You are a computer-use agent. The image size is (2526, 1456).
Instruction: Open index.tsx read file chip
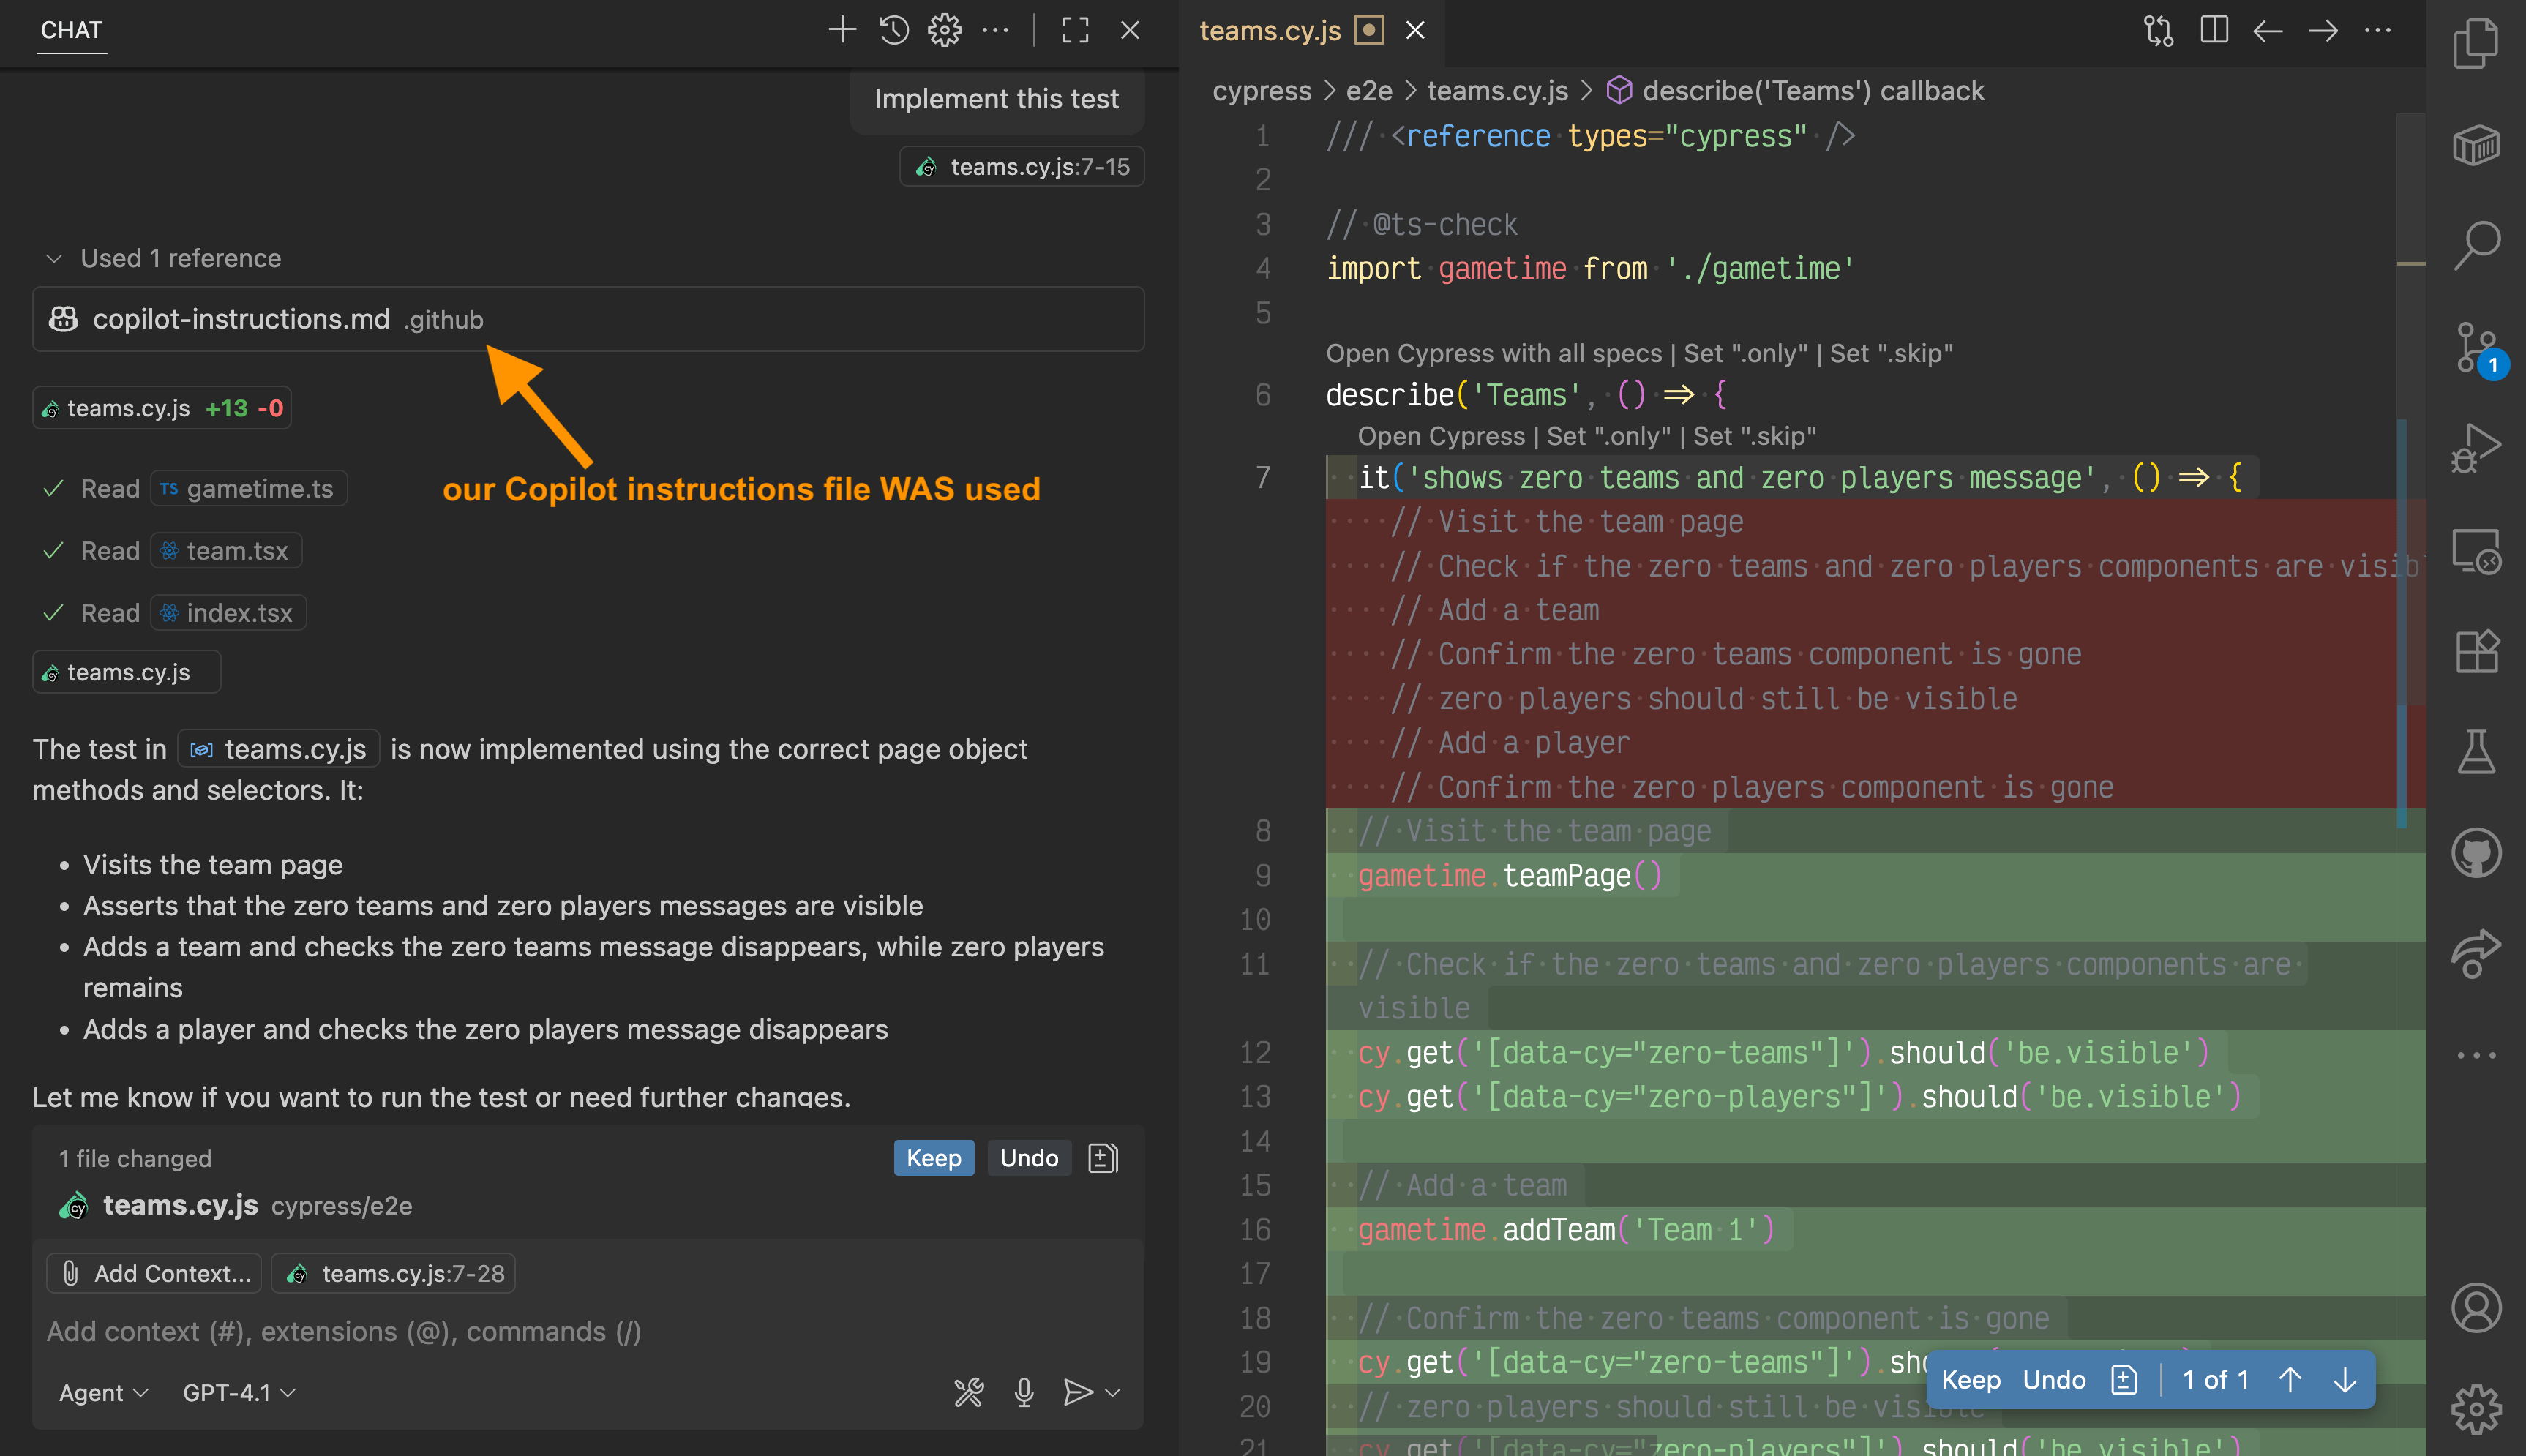228,612
